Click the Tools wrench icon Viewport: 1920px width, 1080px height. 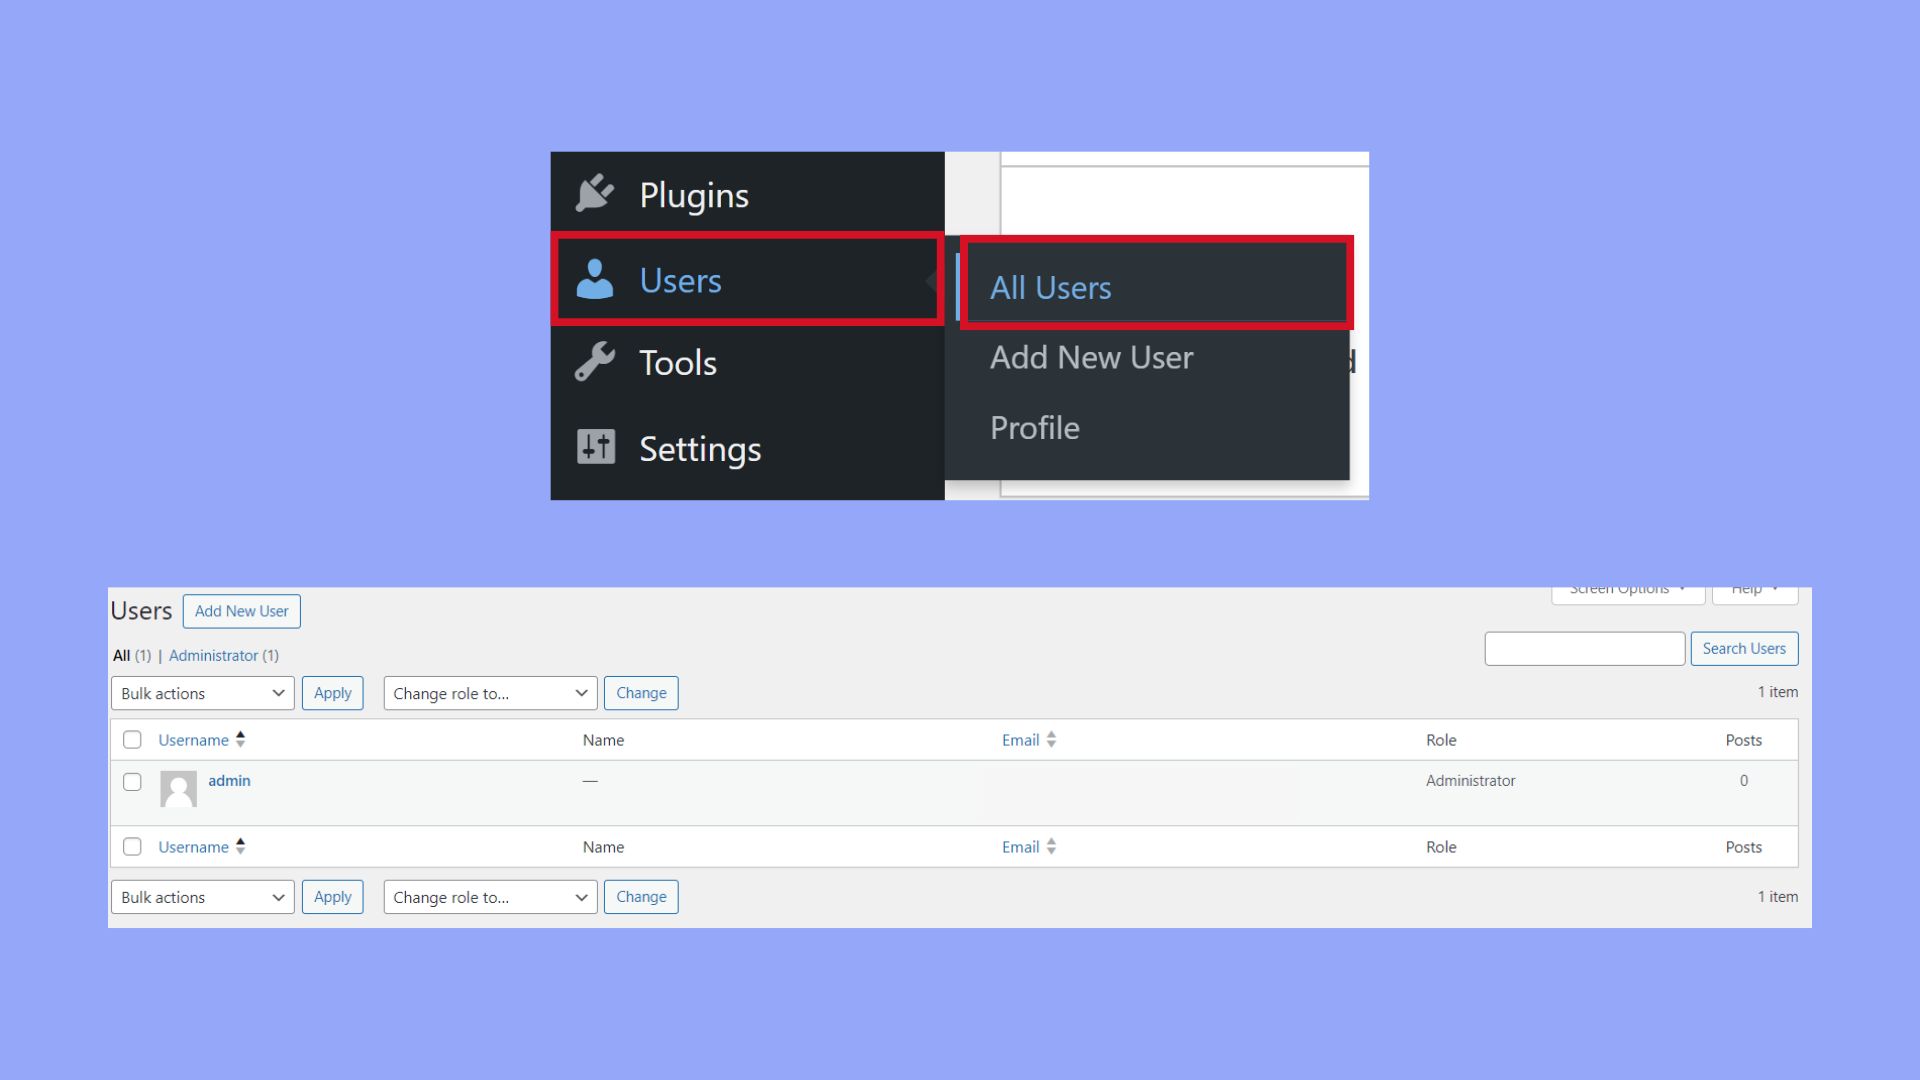pos(595,362)
